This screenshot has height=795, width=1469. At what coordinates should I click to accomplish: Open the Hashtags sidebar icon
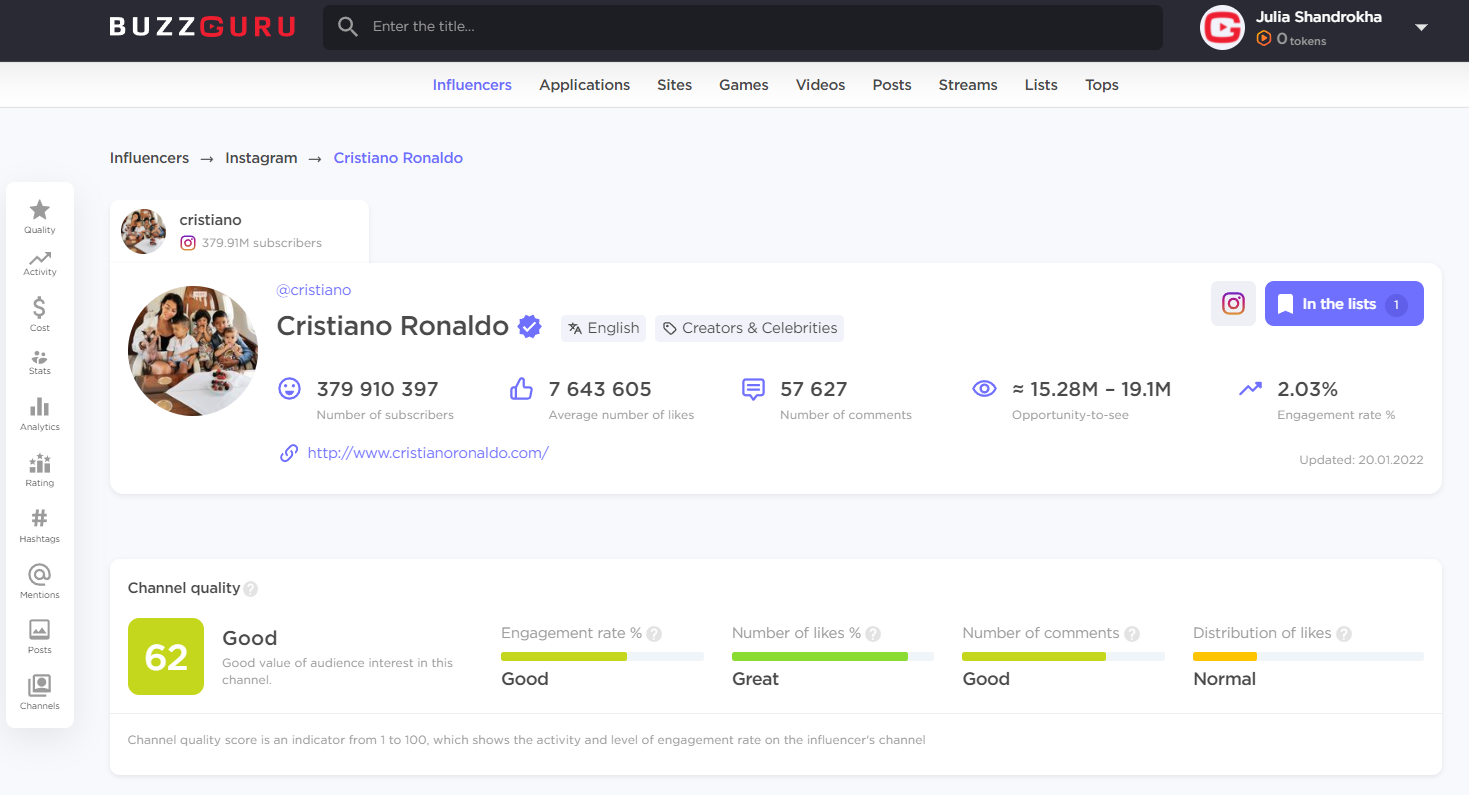(40, 524)
